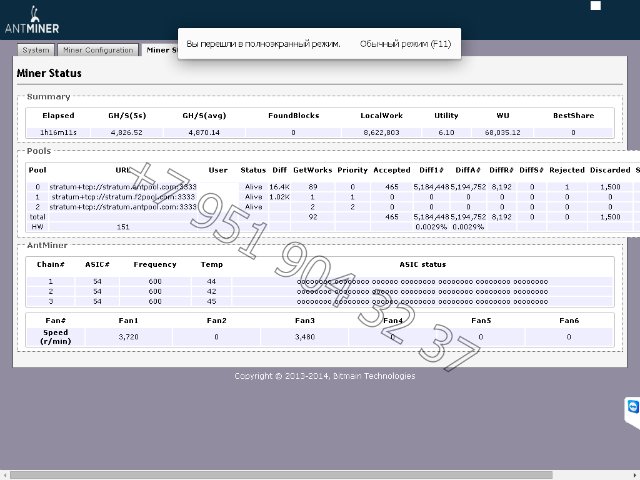The image size is (640, 480).
Task: Click the BestShare column header
Action: click(573, 116)
